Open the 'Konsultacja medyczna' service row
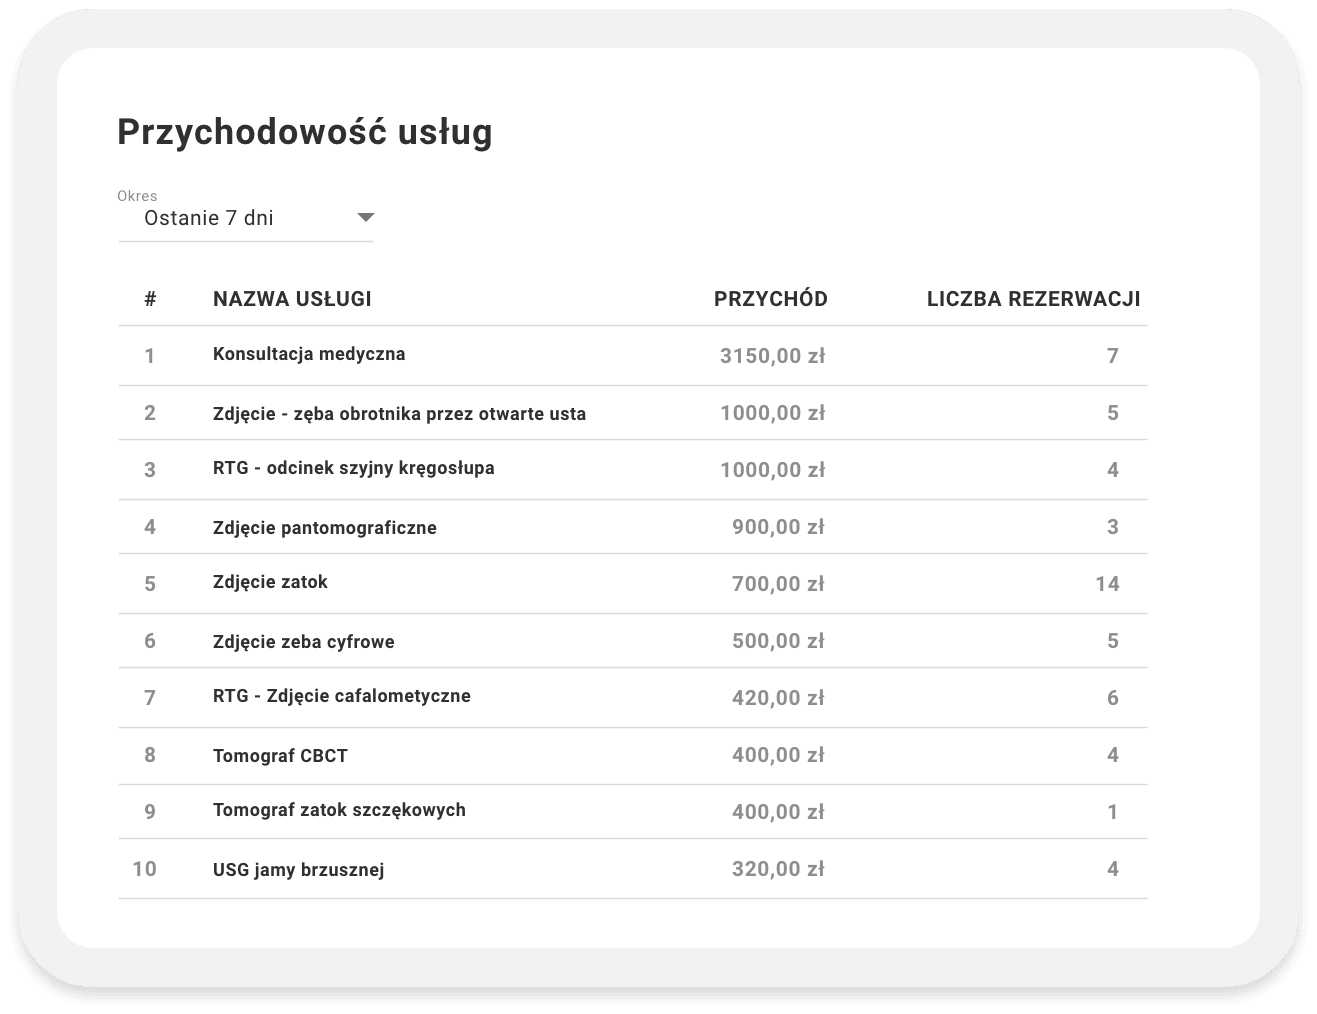The image size is (1317, 1014). (x=309, y=354)
